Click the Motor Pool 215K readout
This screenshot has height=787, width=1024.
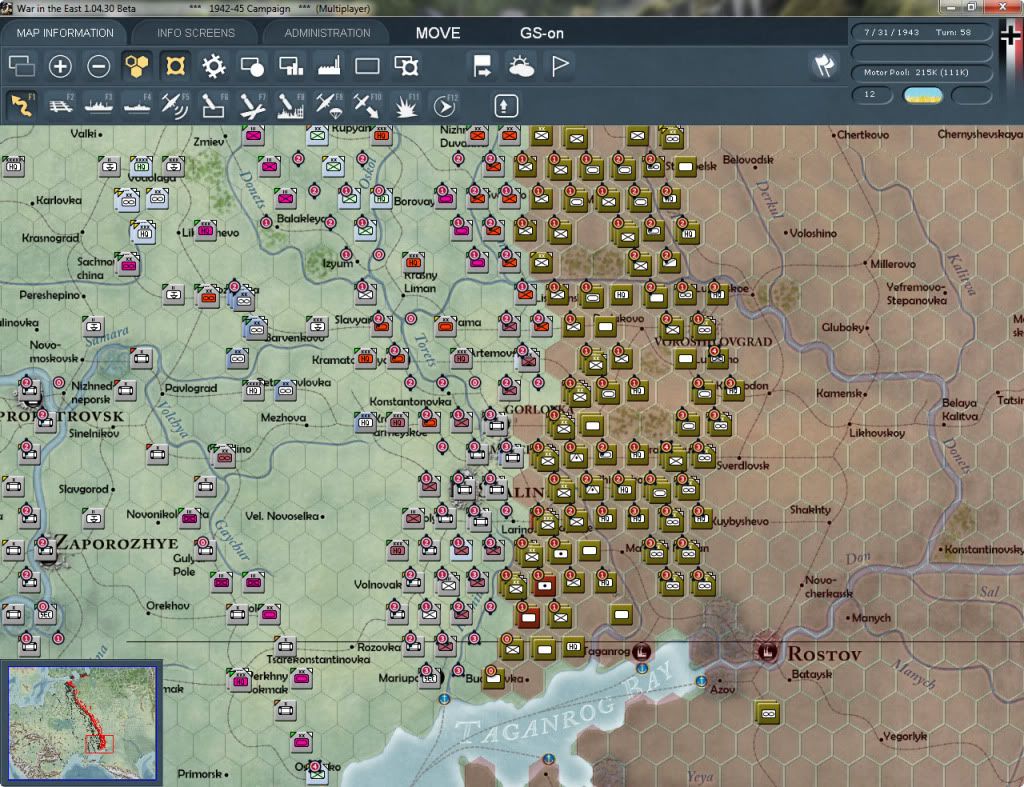click(921, 72)
